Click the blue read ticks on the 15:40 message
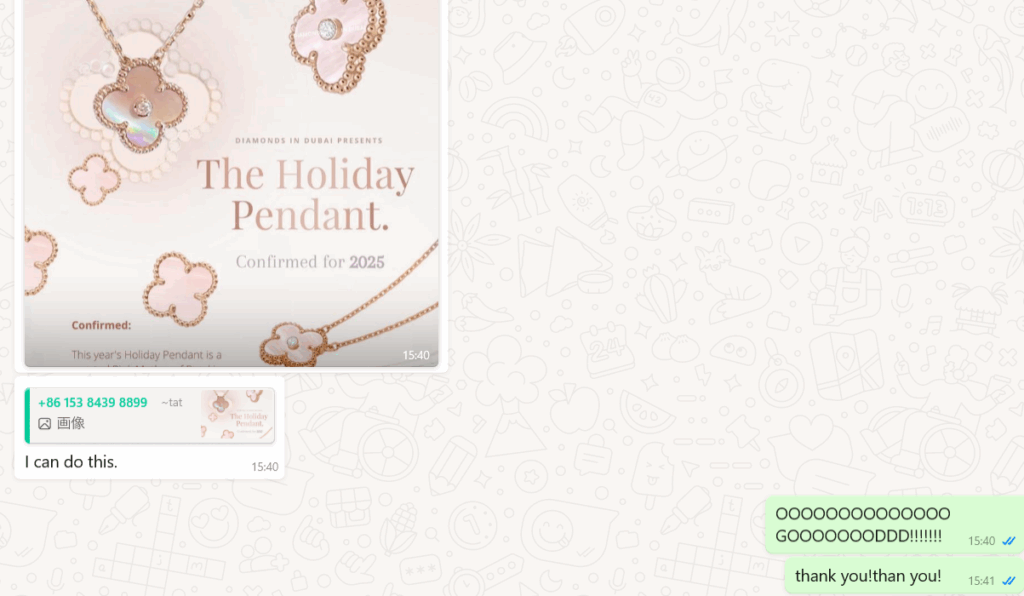 pos(1009,541)
